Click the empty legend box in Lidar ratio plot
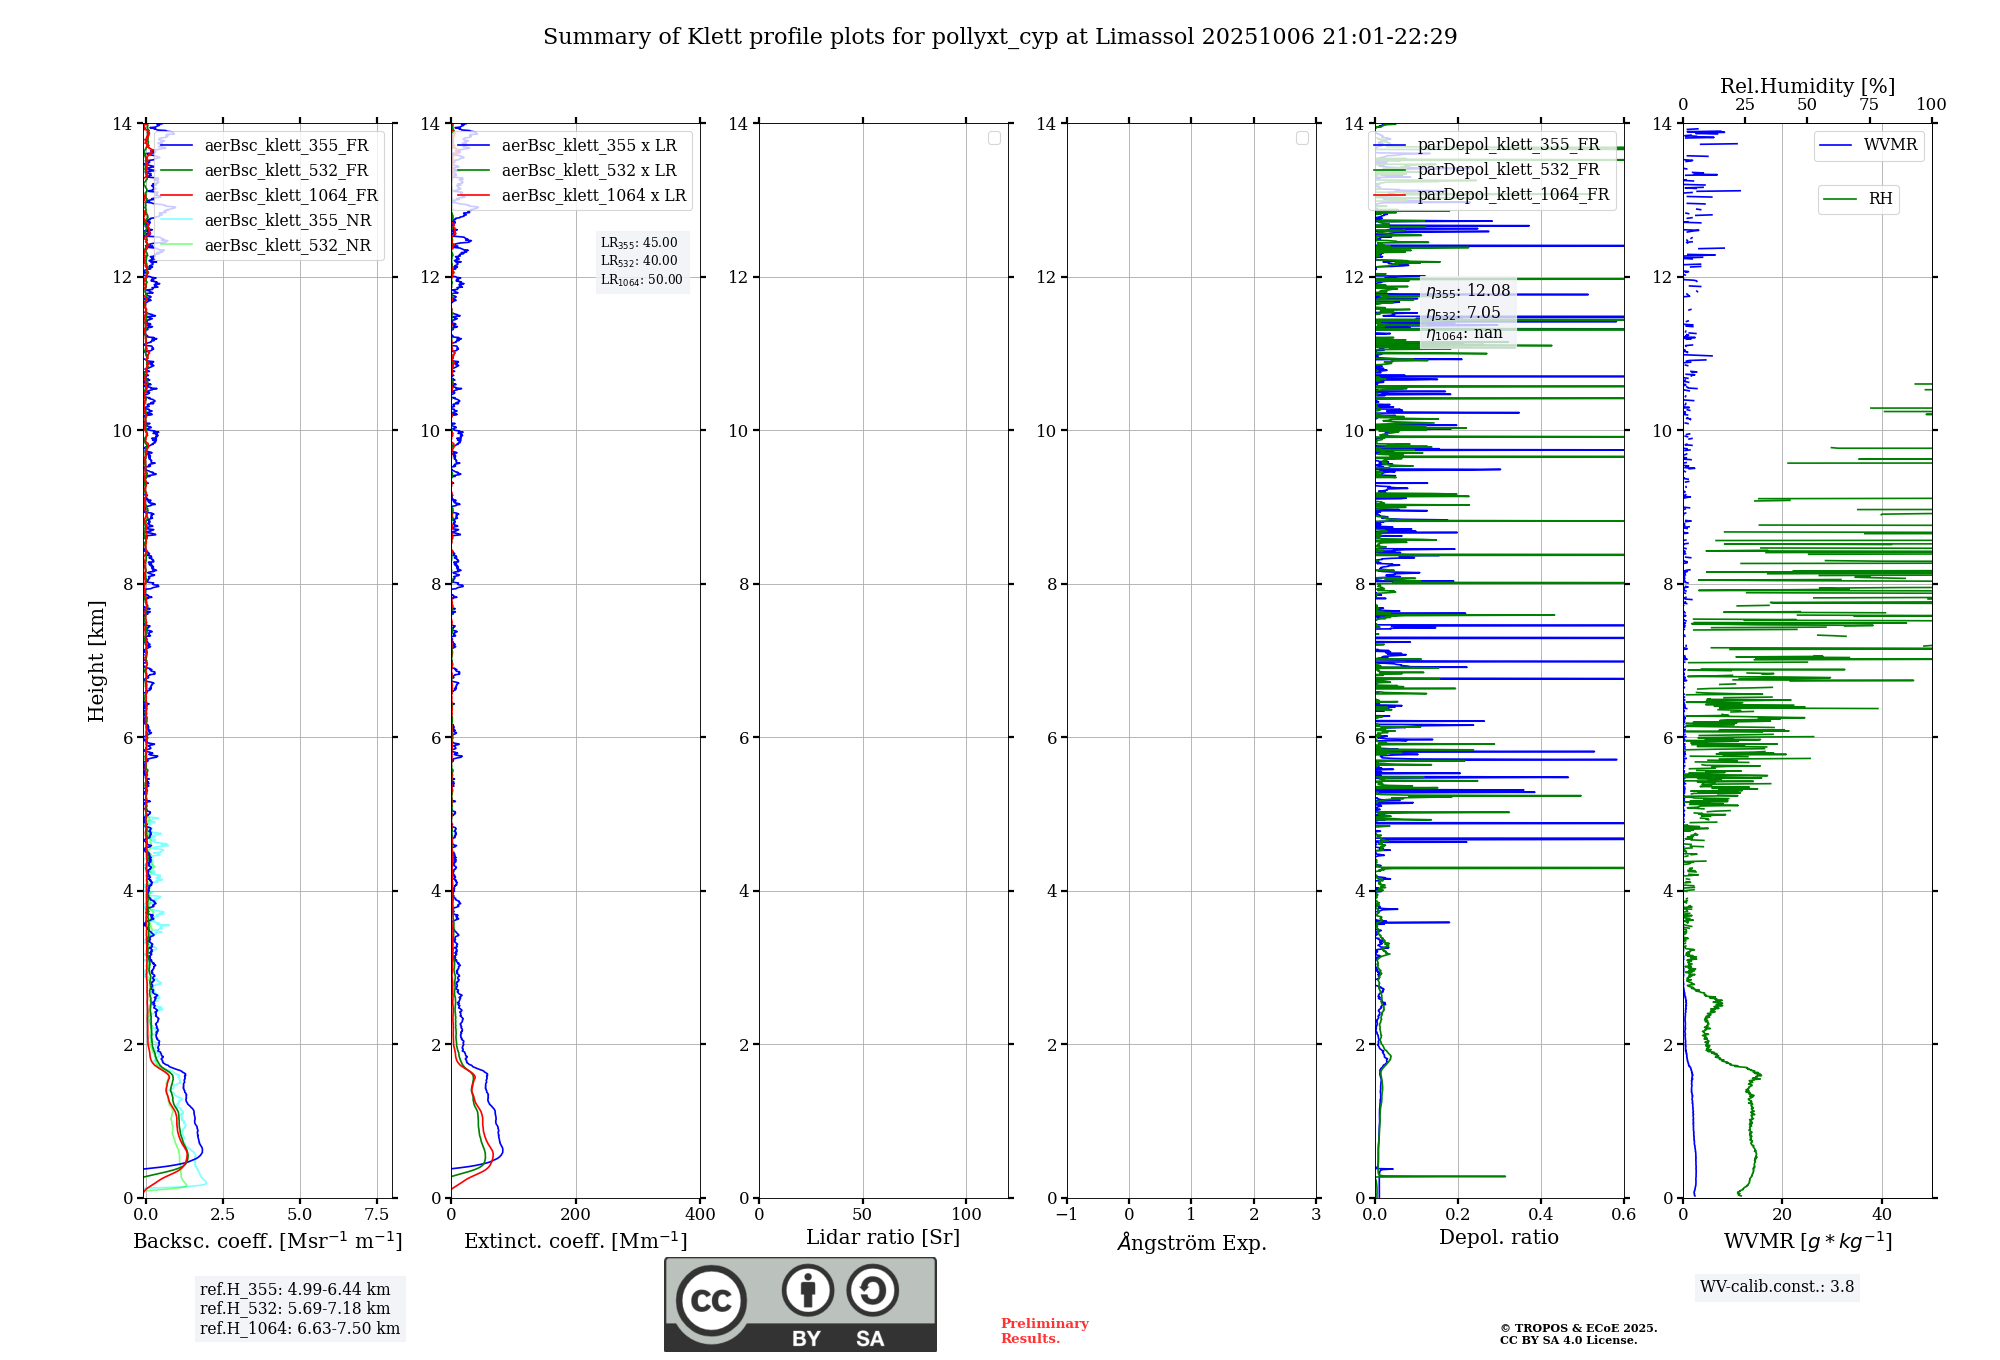 [x=994, y=138]
